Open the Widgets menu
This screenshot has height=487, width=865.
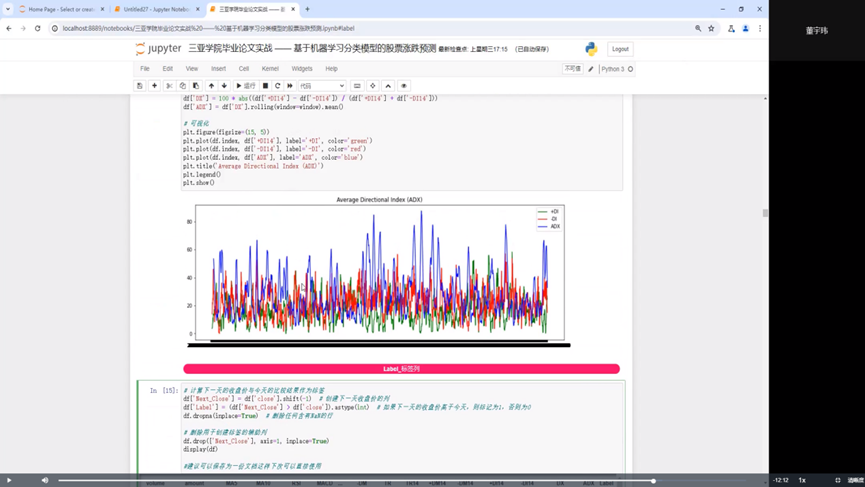tap(302, 69)
